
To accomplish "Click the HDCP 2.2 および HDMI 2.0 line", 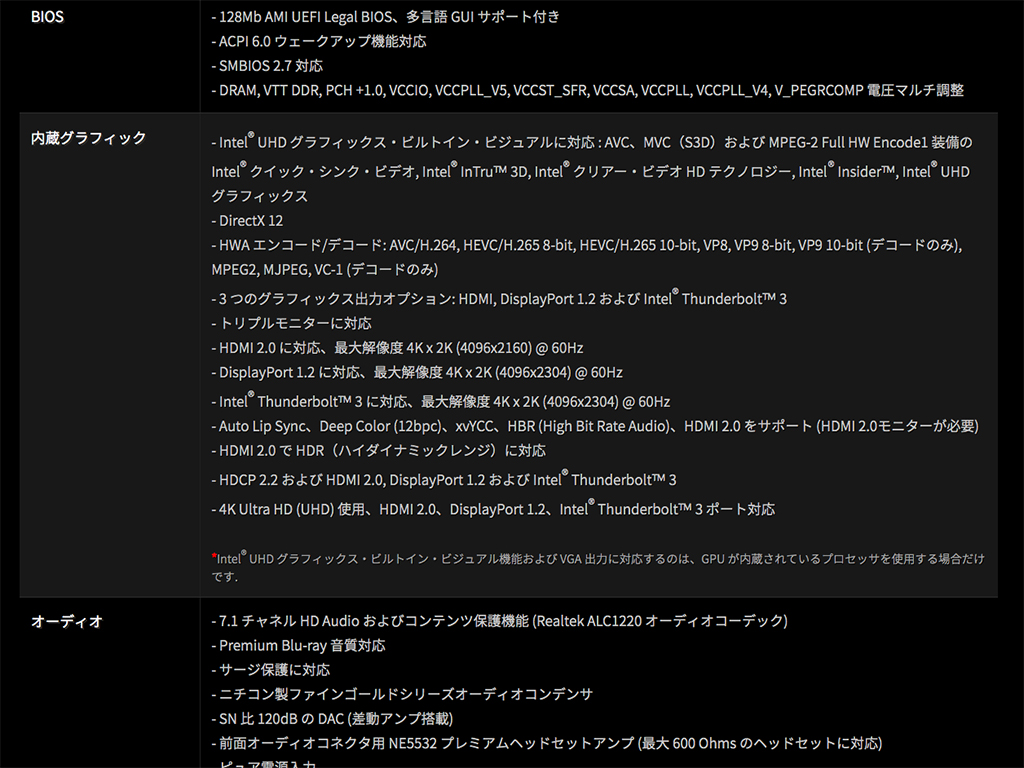I will [444, 479].
